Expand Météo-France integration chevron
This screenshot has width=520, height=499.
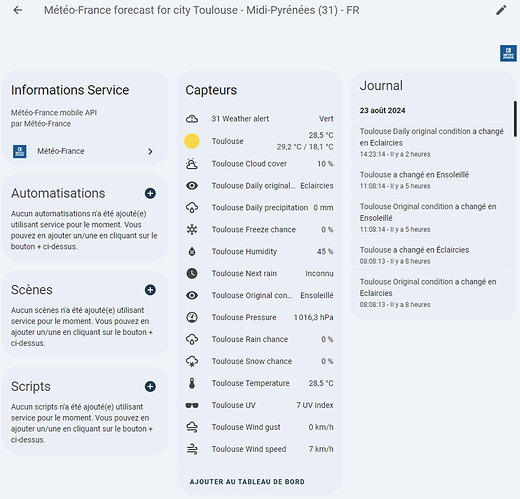pyautogui.click(x=150, y=151)
